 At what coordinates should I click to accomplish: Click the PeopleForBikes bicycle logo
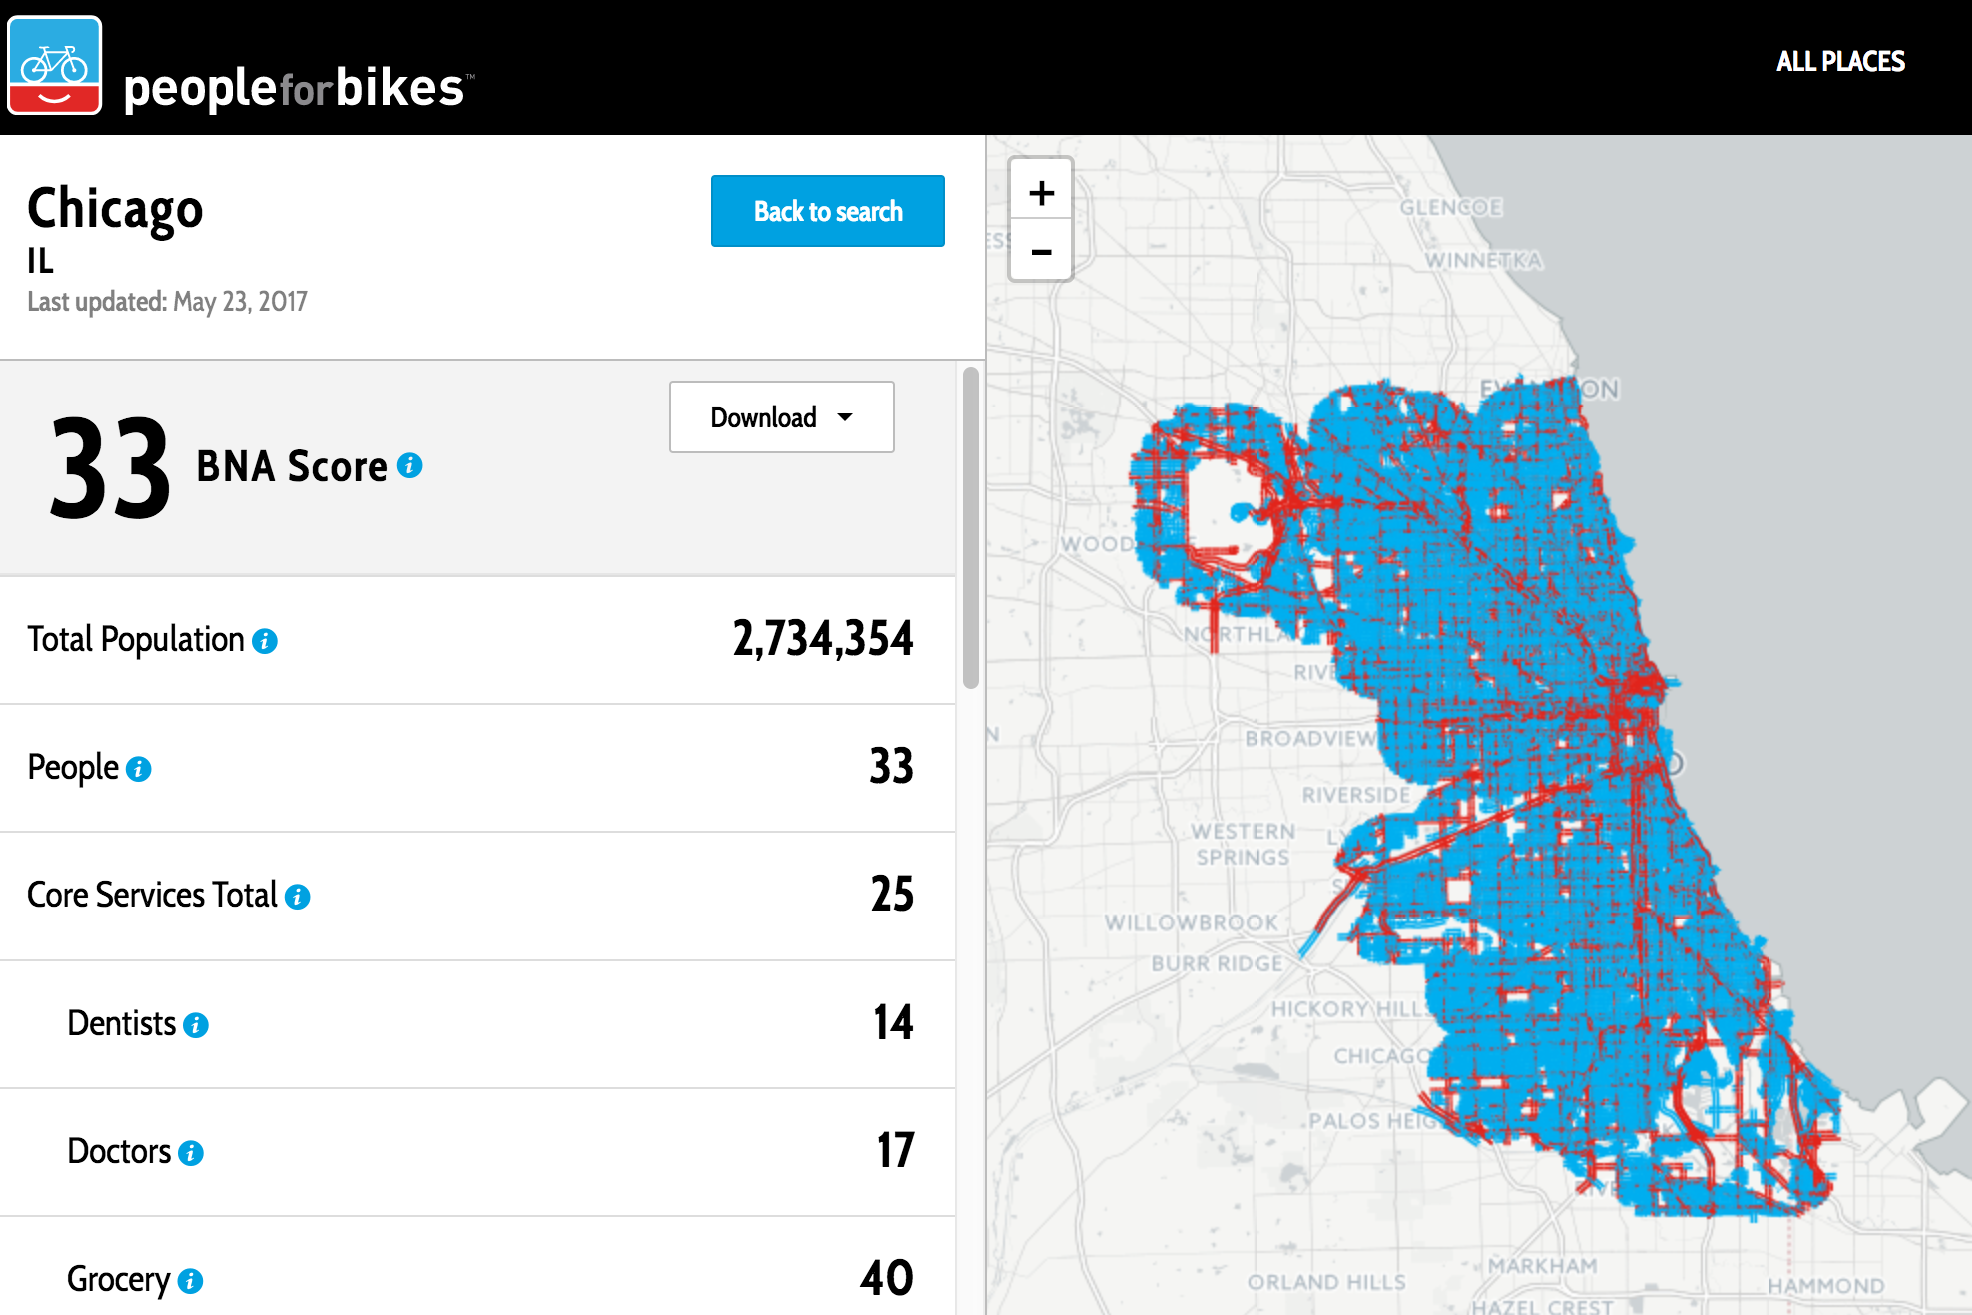pos(54,63)
